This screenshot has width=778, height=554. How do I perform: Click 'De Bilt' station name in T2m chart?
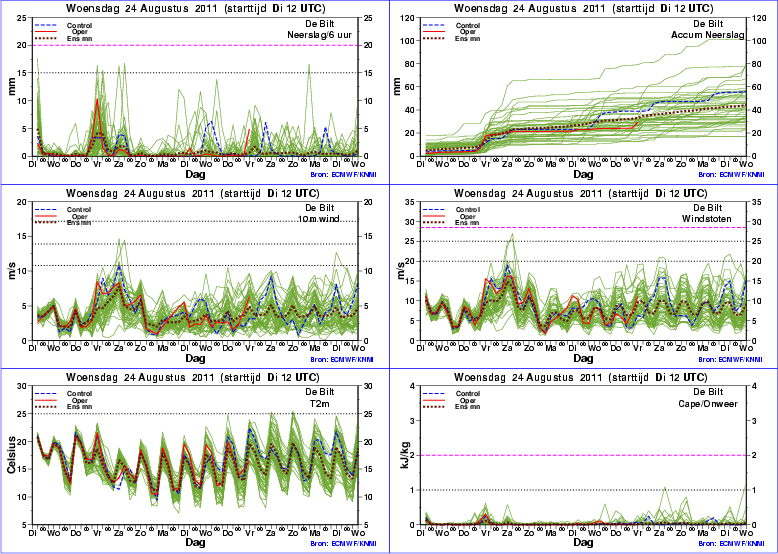[319, 392]
